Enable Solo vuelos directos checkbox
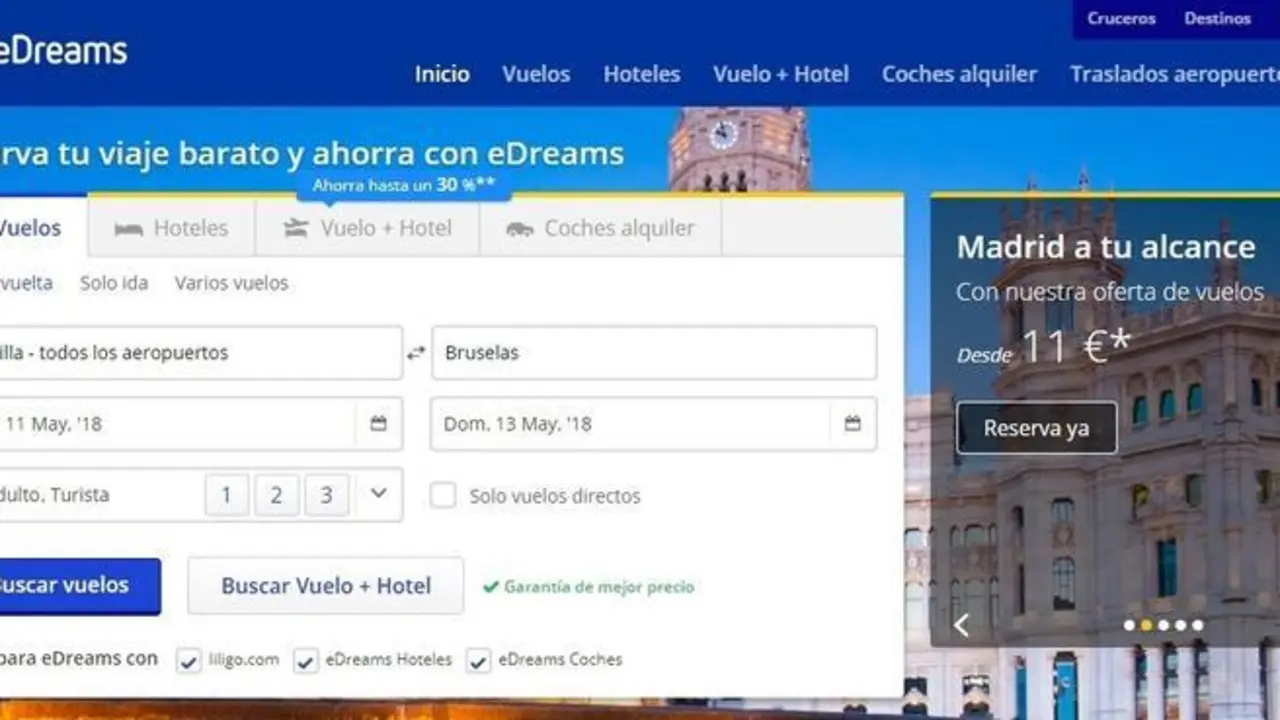The width and height of the screenshot is (1280, 720). (443, 495)
